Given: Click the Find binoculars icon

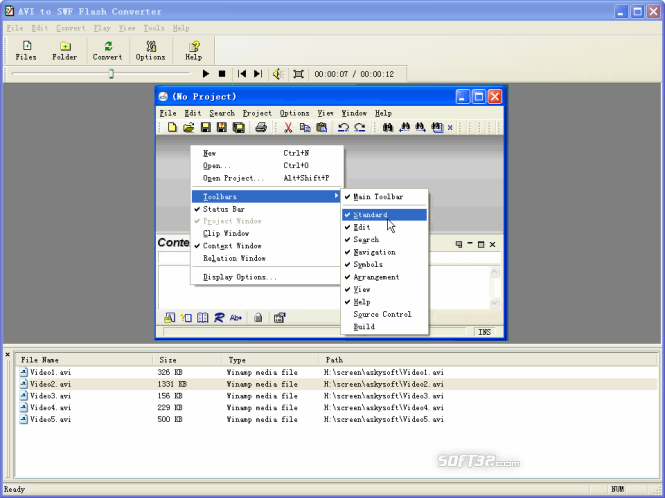Looking at the screenshot, I should tap(388, 127).
